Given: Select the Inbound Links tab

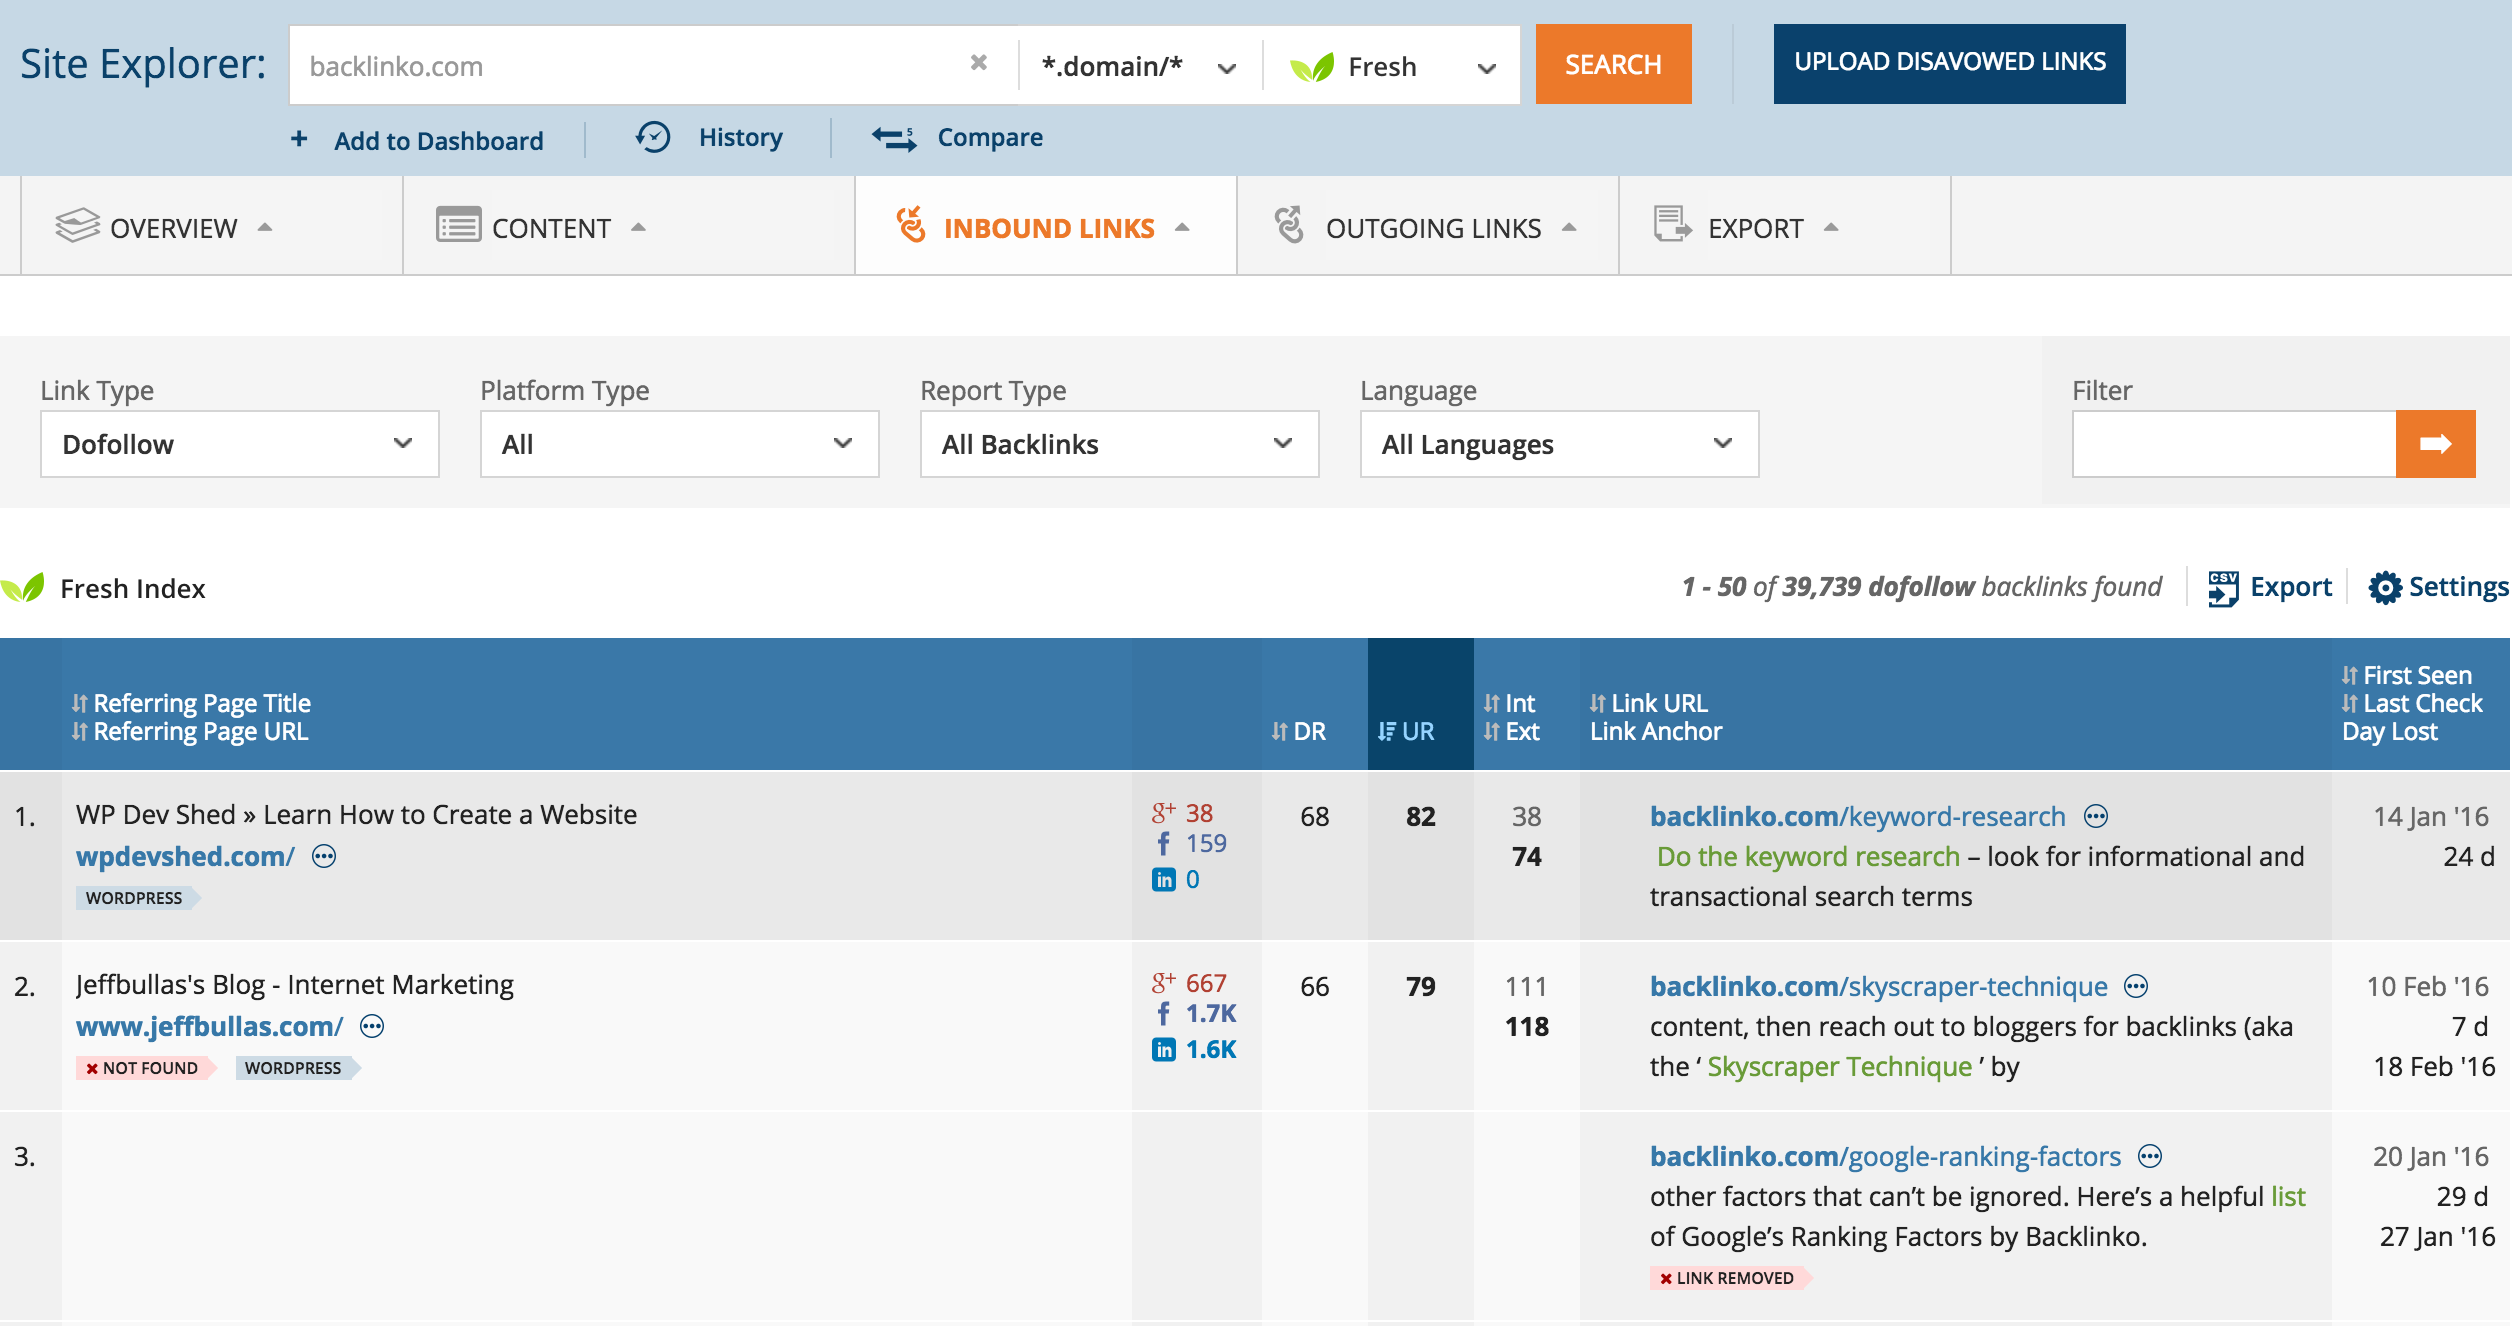Looking at the screenshot, I should [x=1046, y=226].
